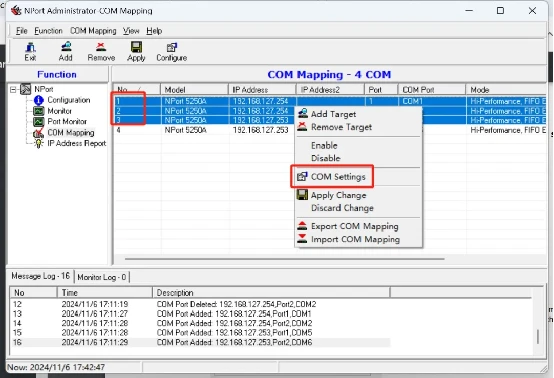Image resolution: width=554 pixels, height=378 pixels.
Task: Select log entry 16 added COM6
Action: coord(200,342)
